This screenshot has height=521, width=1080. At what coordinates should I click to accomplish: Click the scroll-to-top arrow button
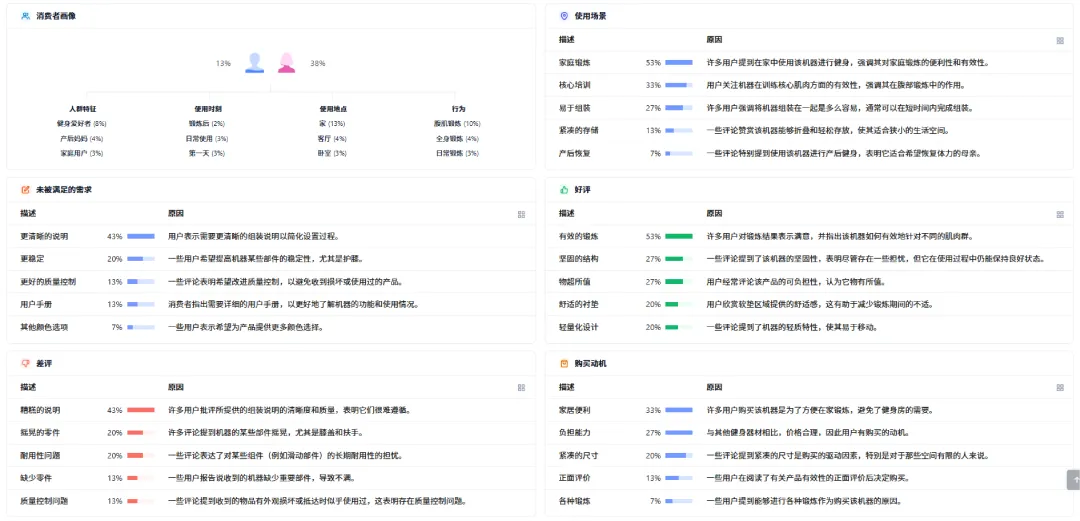pos(1073,480)
